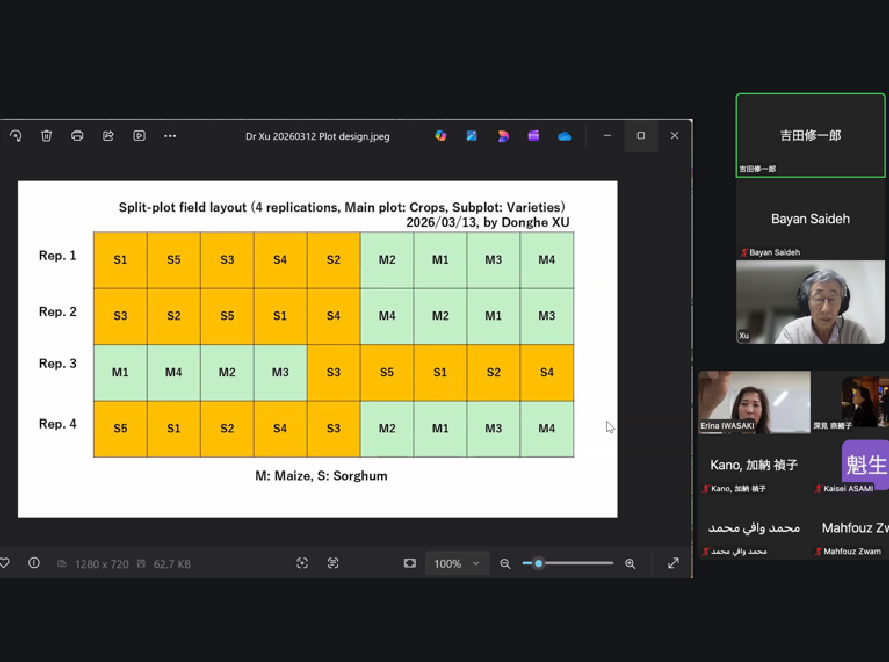Open the 100% zoom level dropdown

point(457,564)
